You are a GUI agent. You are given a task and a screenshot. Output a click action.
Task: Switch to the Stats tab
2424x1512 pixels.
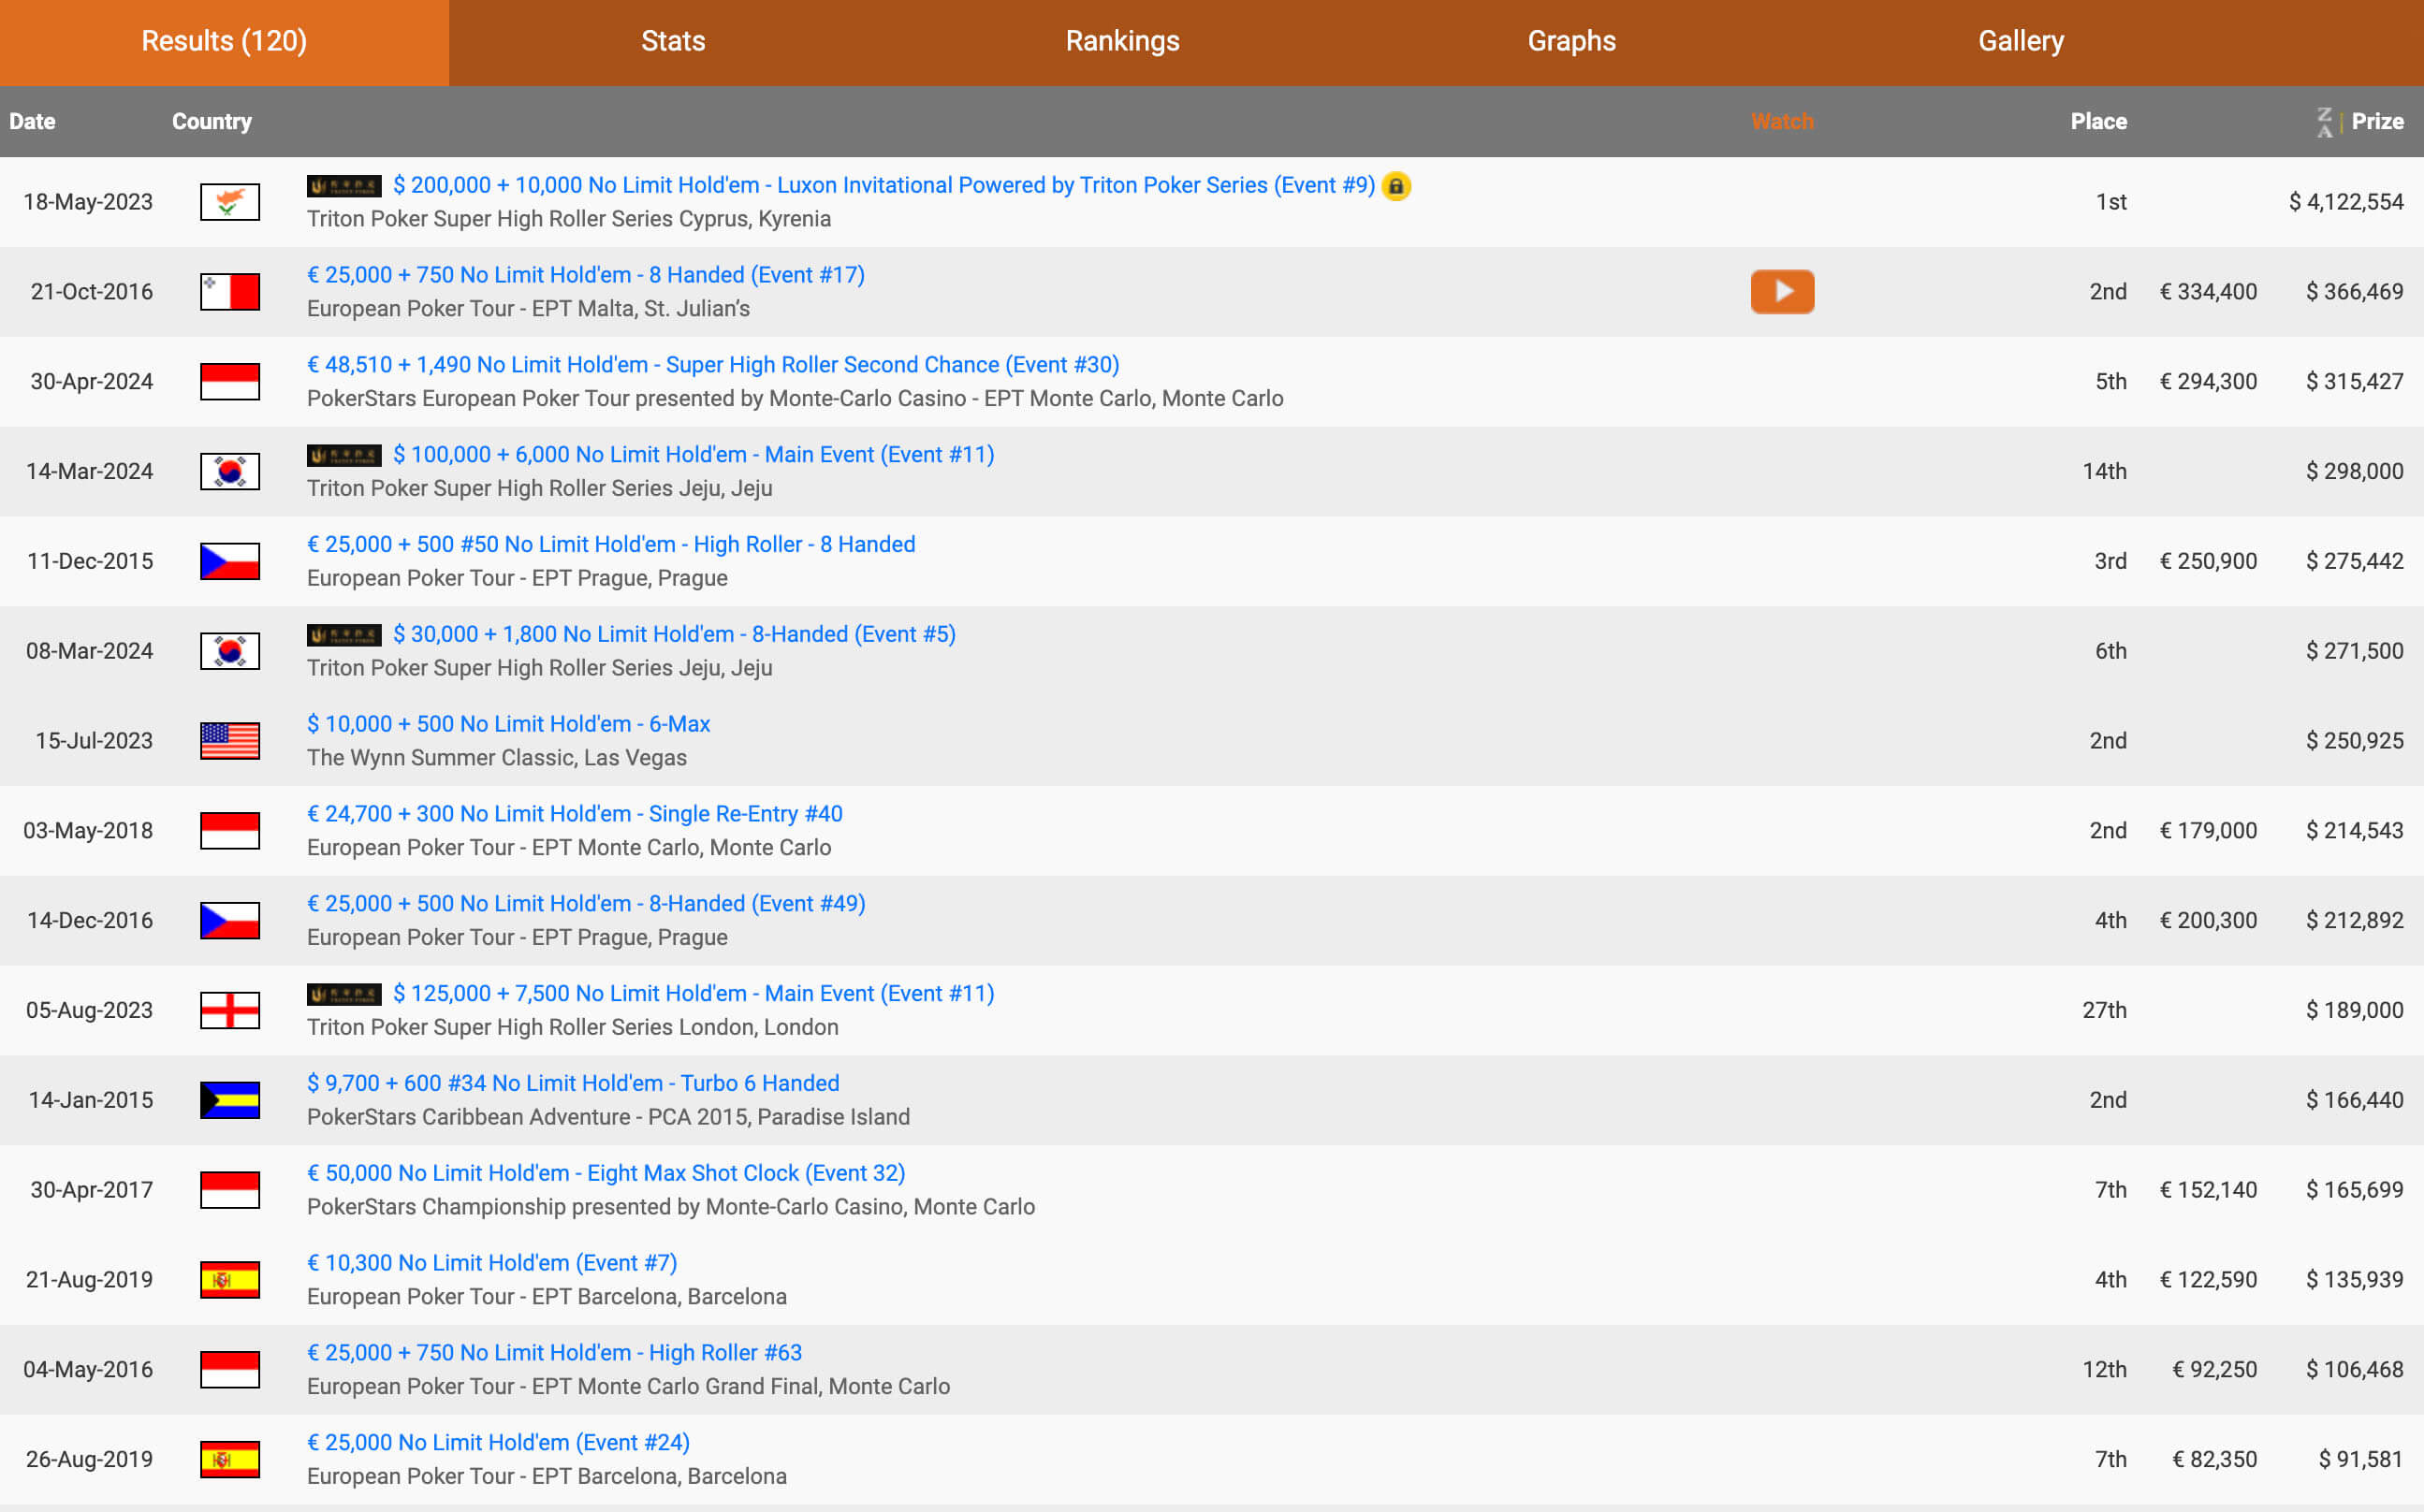click(673, 42)
